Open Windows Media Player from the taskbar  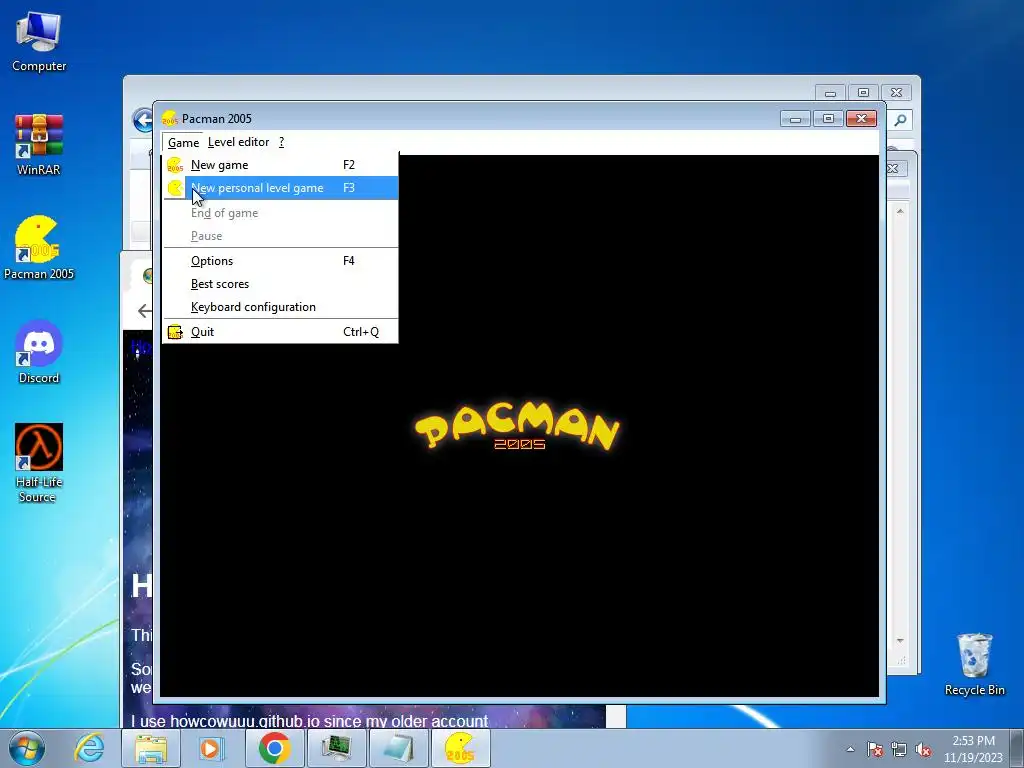pyautogui.click(x=211, y=748)
